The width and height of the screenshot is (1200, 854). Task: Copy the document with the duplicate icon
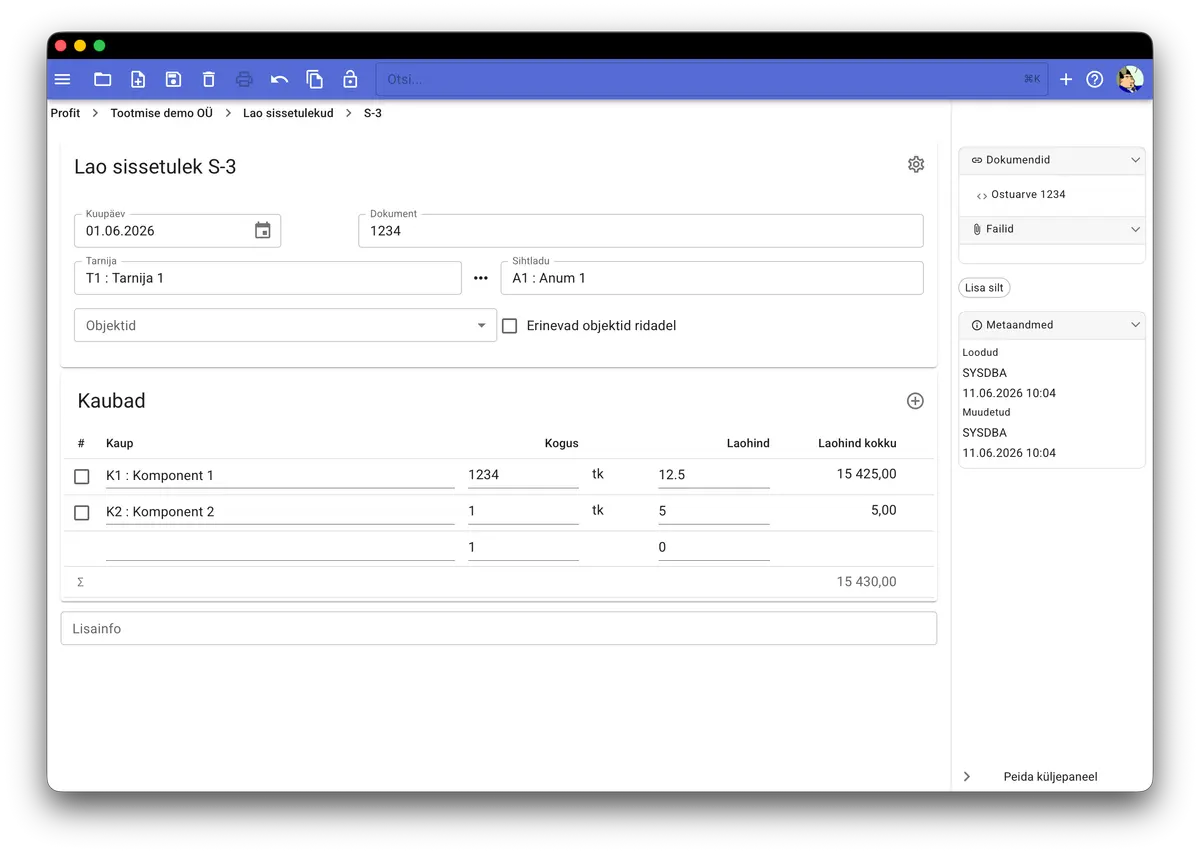[314, 79]
